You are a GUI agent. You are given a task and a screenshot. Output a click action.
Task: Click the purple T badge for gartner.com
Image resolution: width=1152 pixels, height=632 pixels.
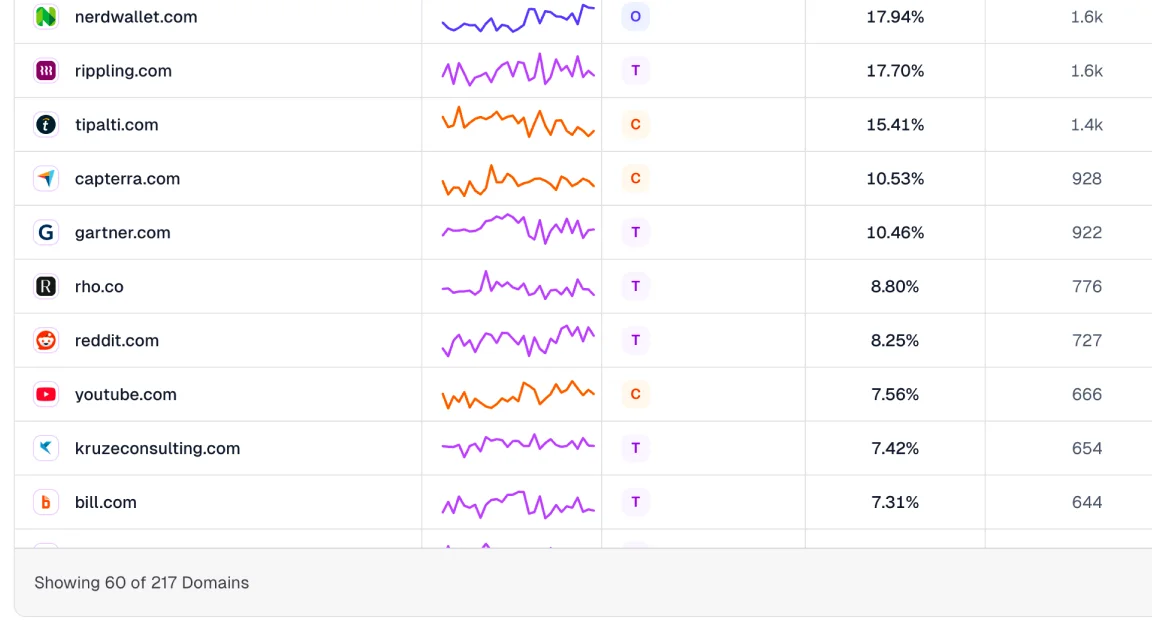(635, 233)
